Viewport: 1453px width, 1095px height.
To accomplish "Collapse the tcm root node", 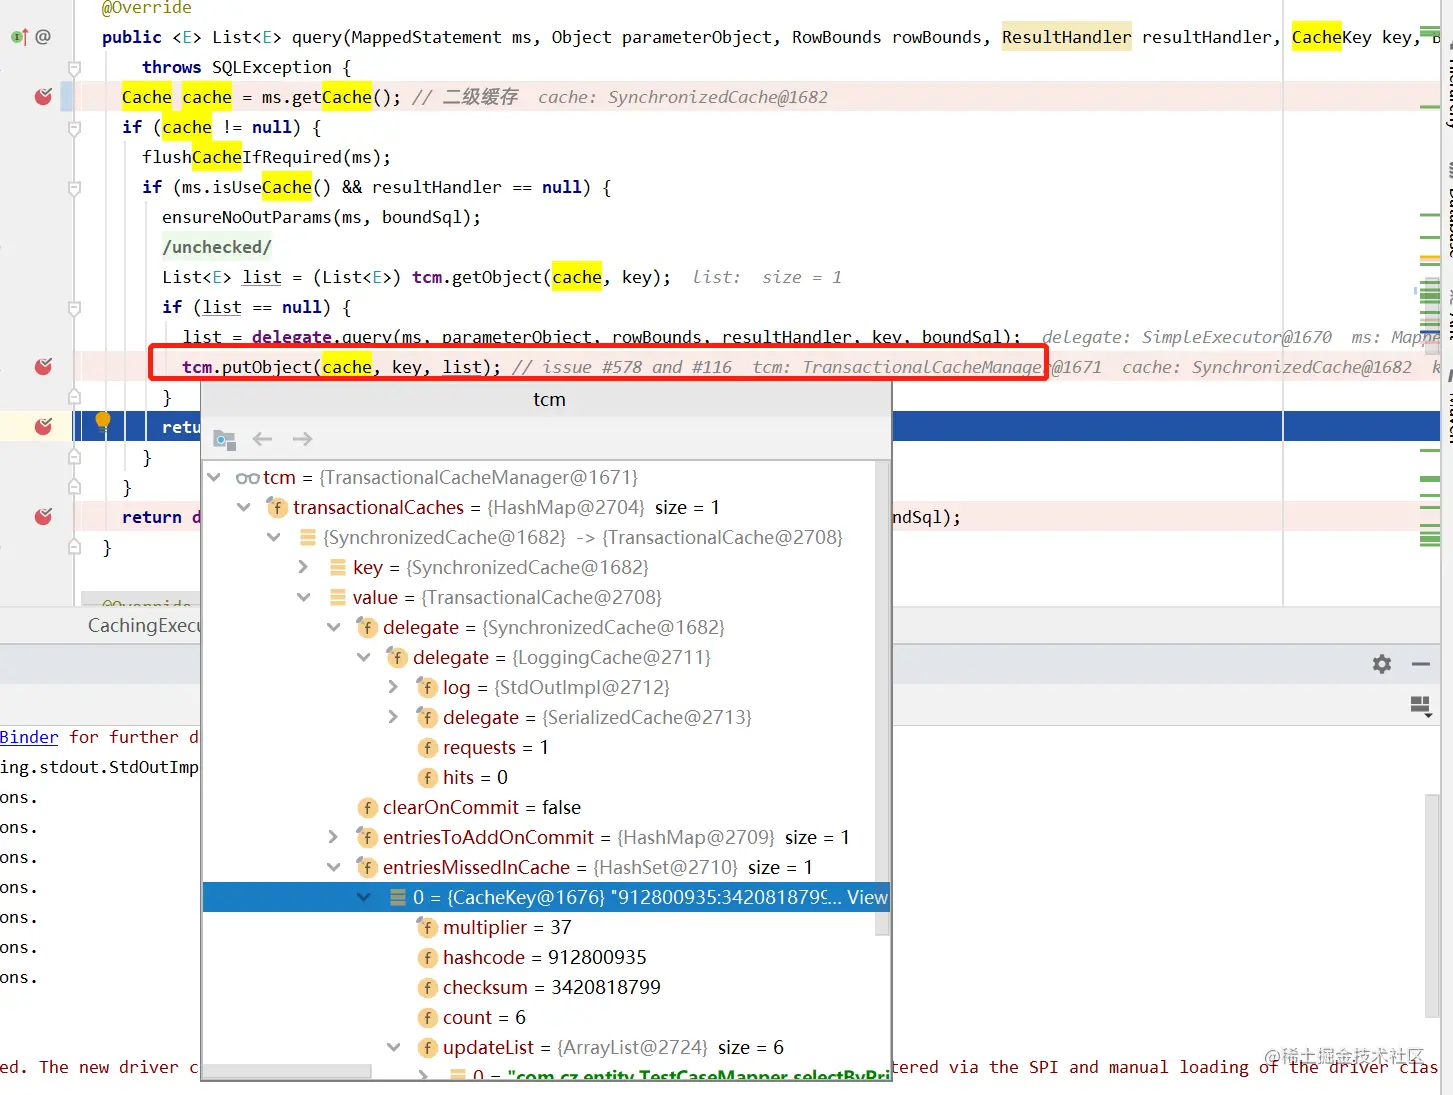I will pos(214,478).
